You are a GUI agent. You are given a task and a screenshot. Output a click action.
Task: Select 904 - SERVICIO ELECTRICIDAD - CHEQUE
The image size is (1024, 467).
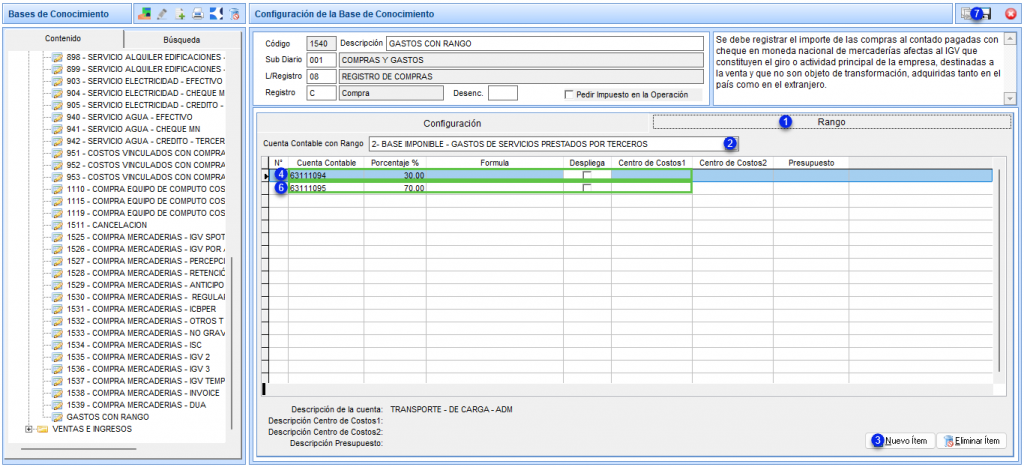tap(145, 93)
